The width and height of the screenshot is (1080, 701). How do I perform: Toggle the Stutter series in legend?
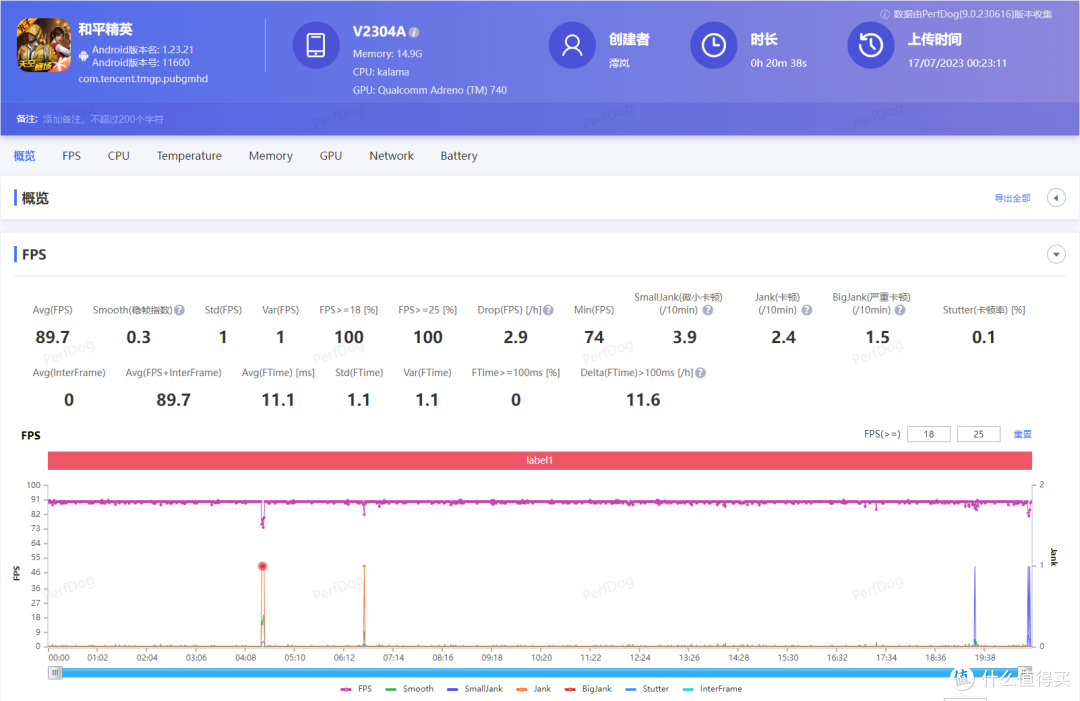pyautogui.click(x=647, y=689)
